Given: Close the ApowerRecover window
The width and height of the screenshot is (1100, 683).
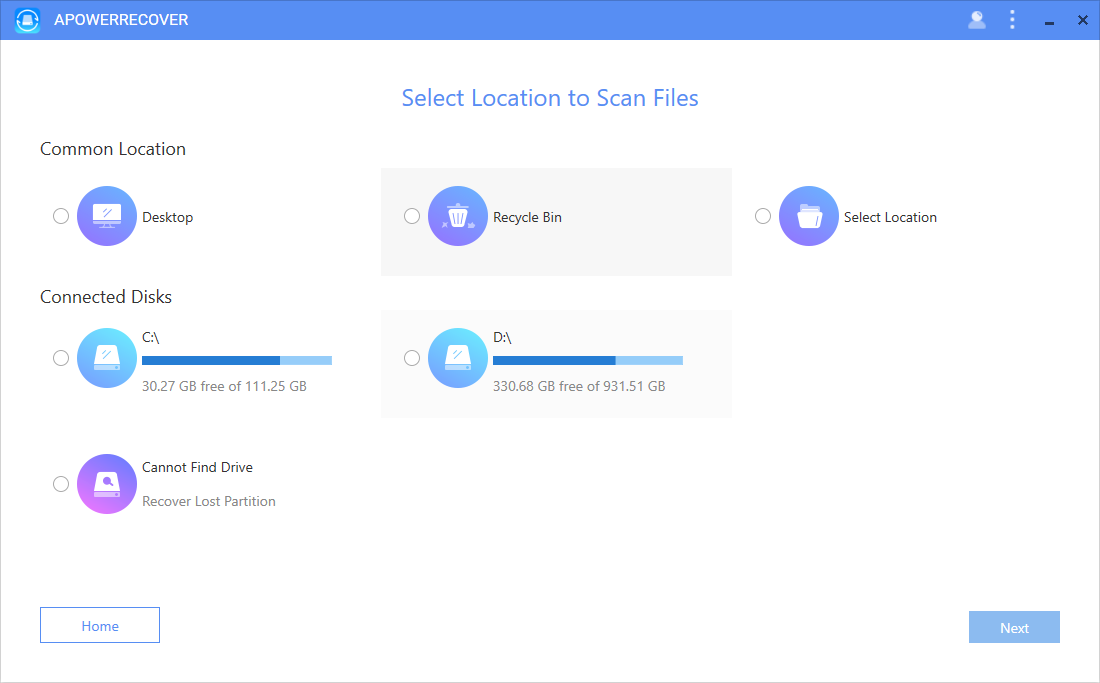Looking at the screenshot, I should (1082, 20).
